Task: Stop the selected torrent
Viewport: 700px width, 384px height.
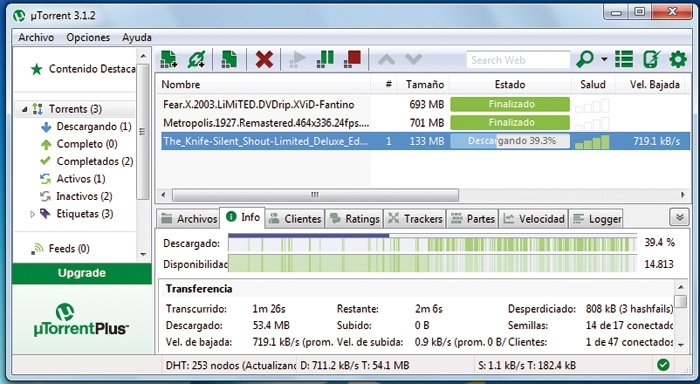Action: (353, 59)
